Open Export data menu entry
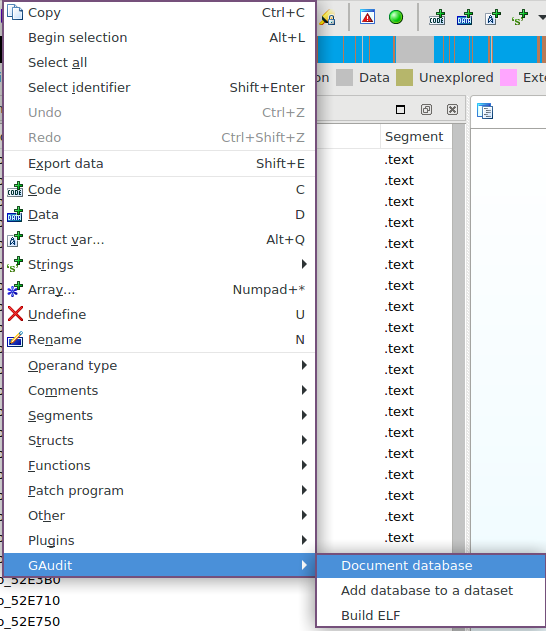The height and width of the screenshot is (631, 546). (x=159, y=164)
